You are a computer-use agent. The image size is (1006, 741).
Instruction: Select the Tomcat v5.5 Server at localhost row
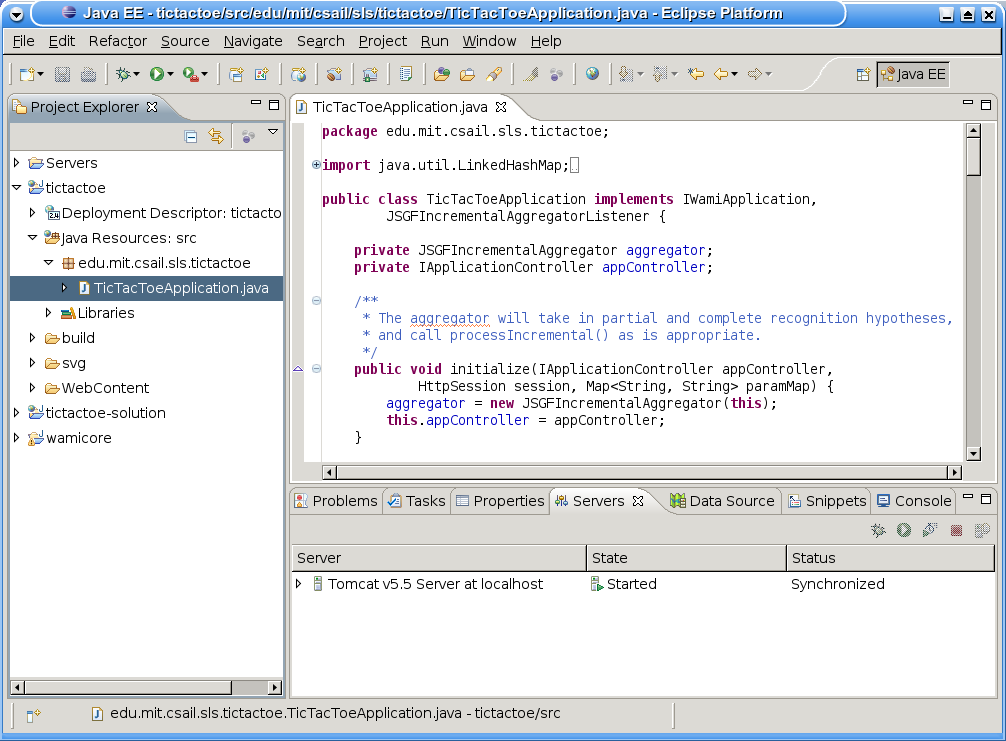click(435, 584)
